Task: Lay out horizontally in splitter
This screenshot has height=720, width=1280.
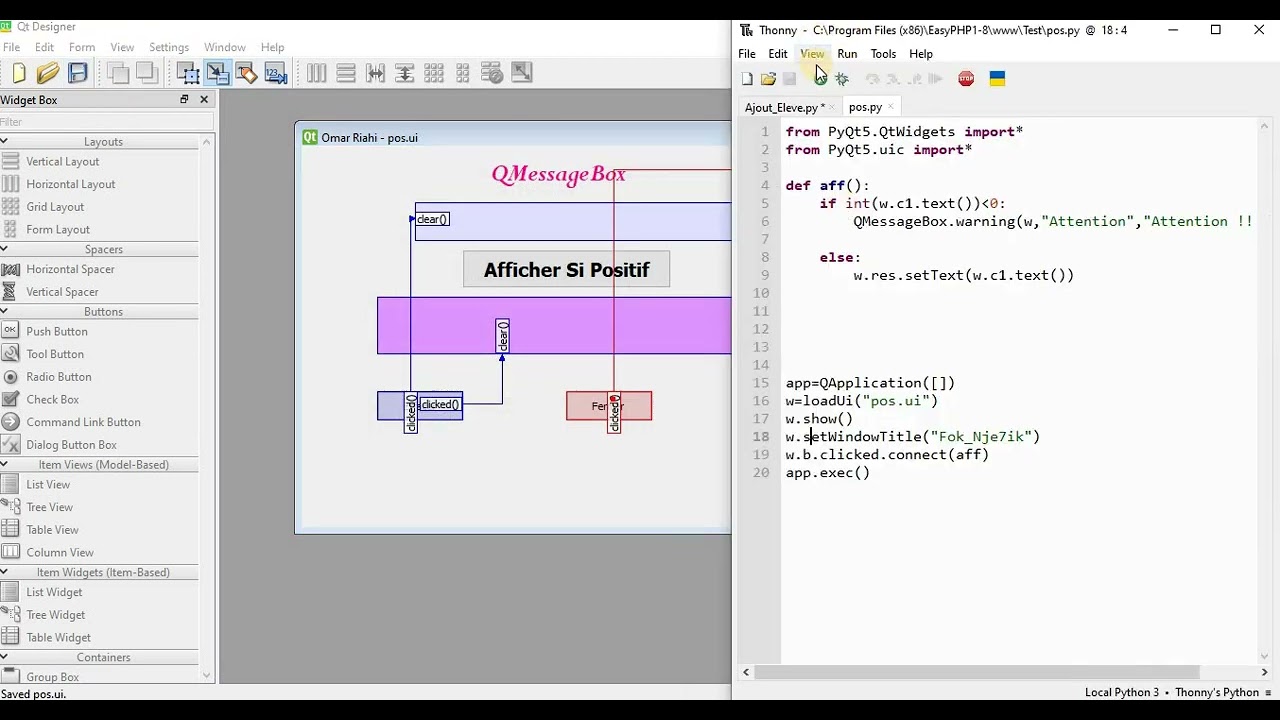Action: [375, 72]
